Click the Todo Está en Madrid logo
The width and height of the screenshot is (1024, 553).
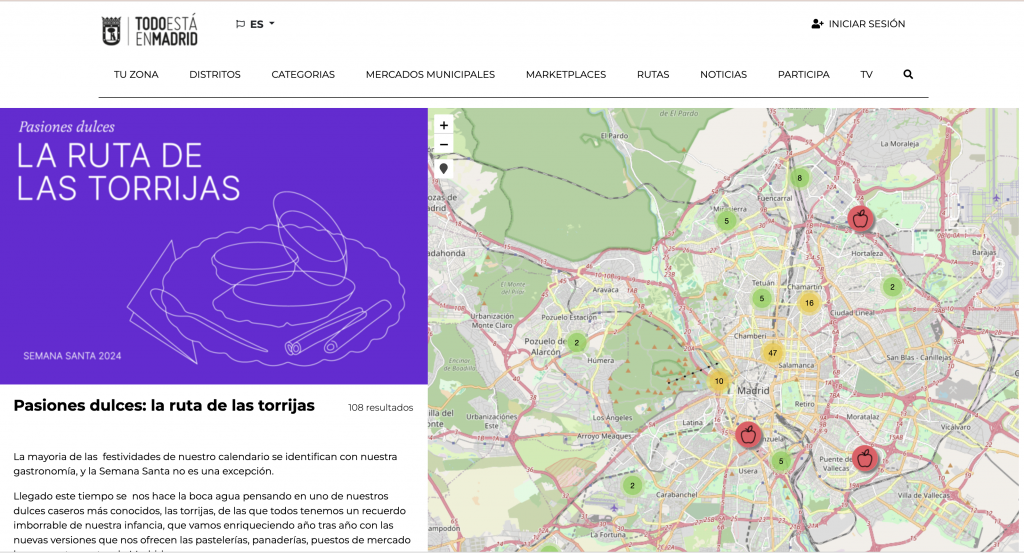(150, 31)
